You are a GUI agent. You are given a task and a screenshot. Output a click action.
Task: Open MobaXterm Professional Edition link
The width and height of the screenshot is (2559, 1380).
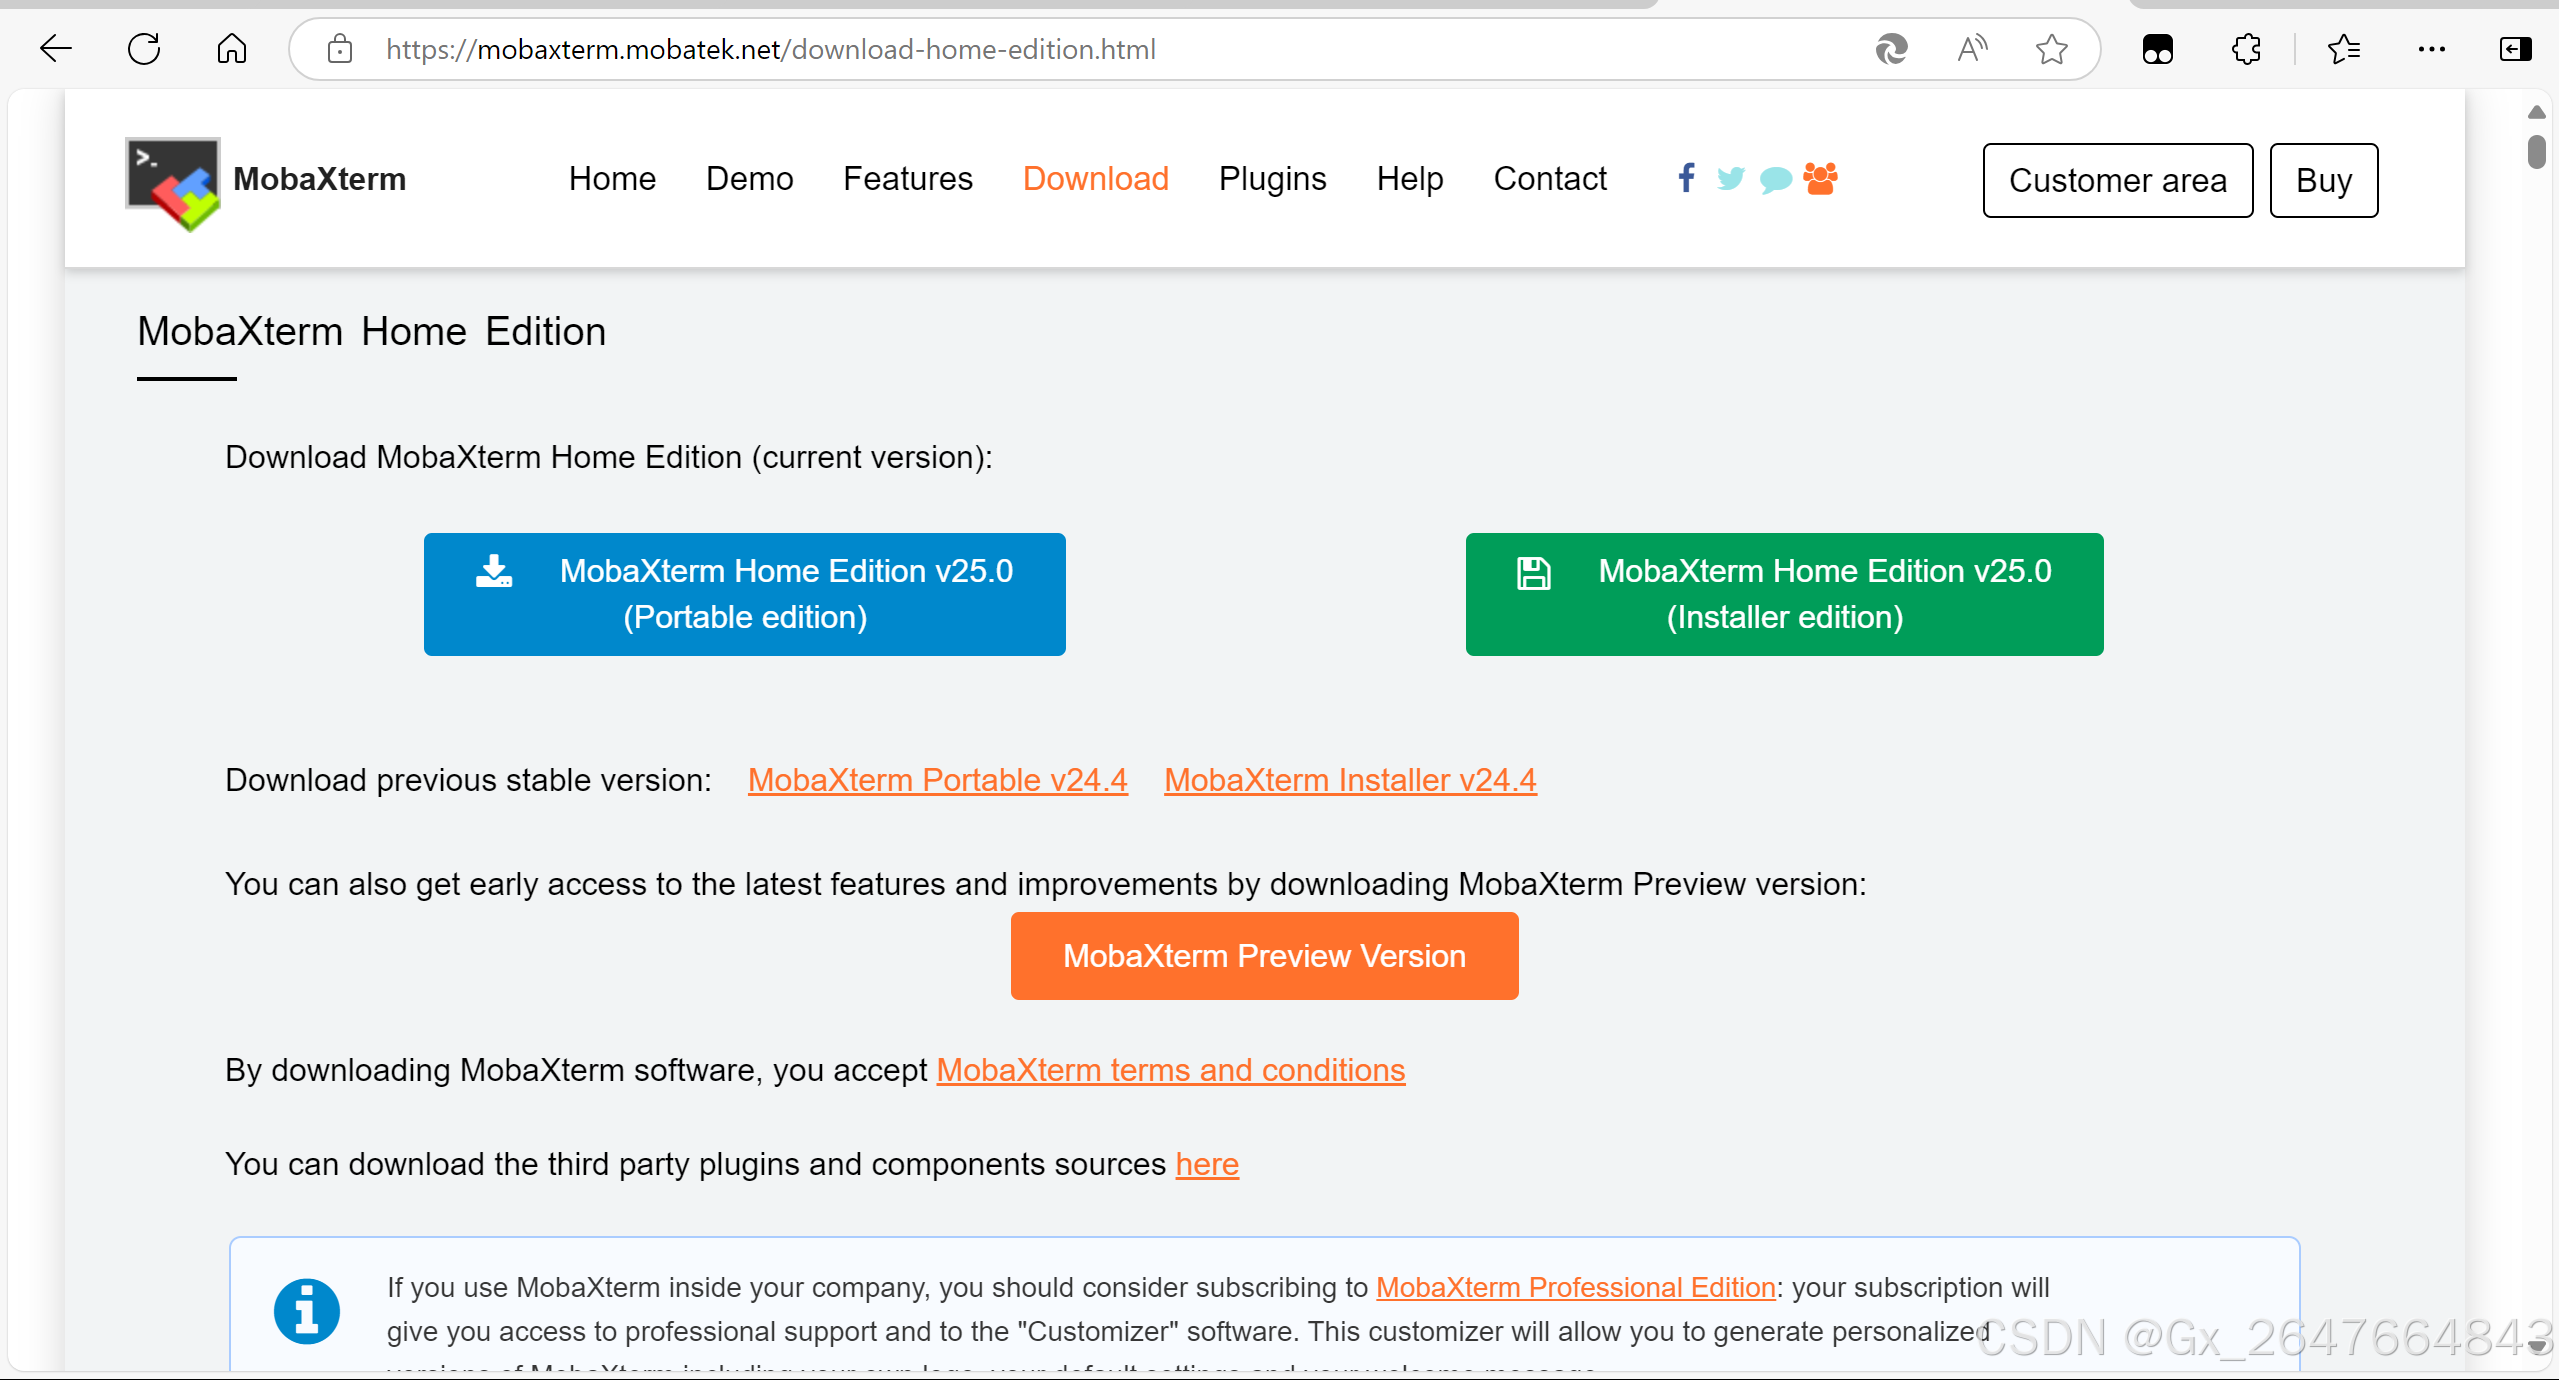pyautogui.click(x=1575, y=1287)
